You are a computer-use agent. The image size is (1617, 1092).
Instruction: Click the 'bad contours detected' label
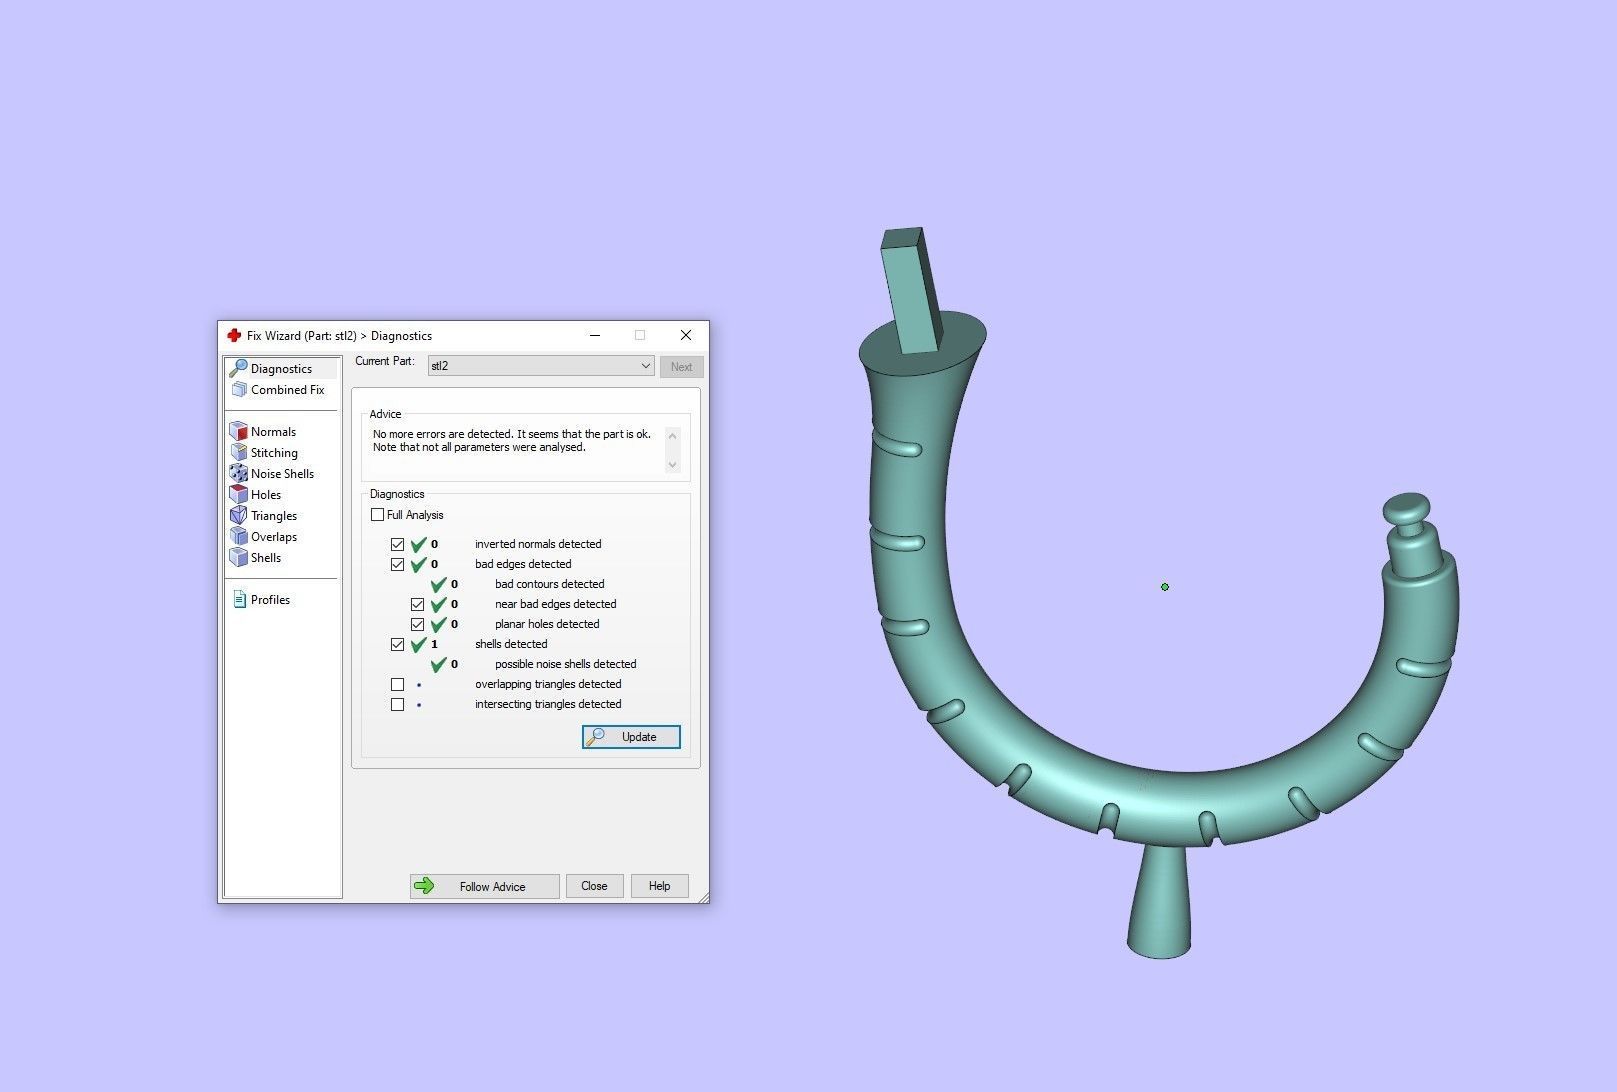(549, 584)
